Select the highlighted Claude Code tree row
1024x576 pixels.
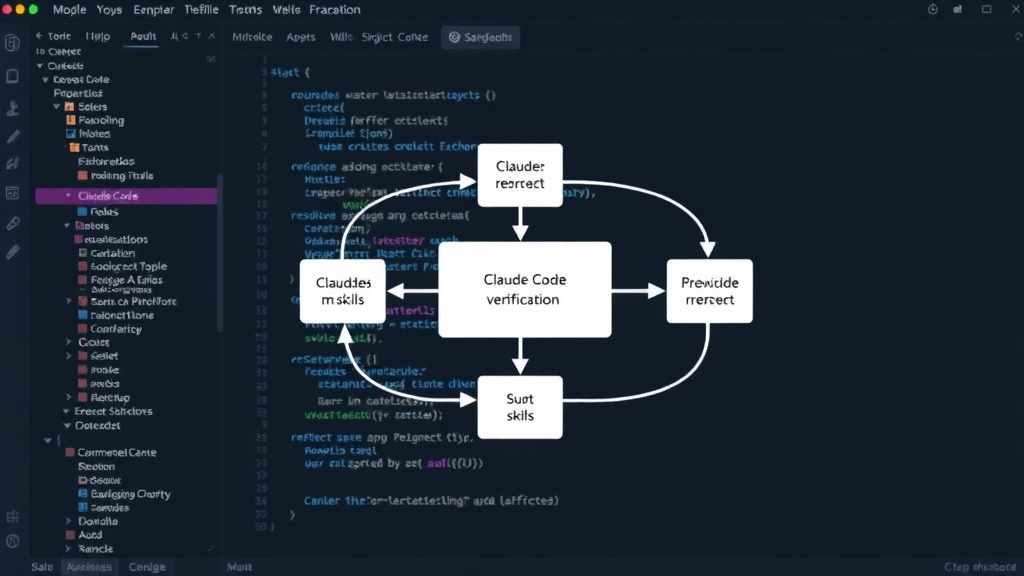(x=126, y=196)
